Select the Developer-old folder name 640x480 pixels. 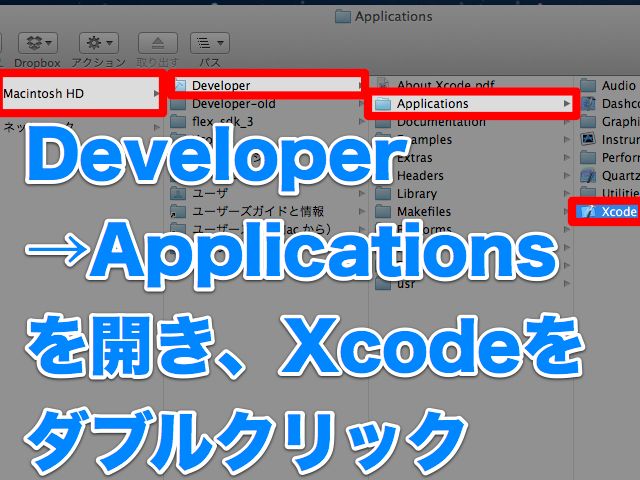pyautogui.click(x=234, y=104)
